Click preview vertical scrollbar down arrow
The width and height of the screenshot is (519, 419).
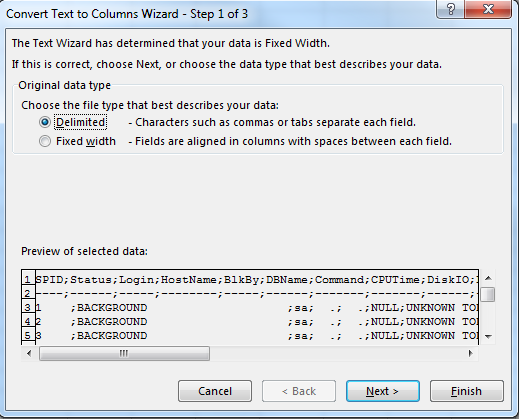click(488, 336)
